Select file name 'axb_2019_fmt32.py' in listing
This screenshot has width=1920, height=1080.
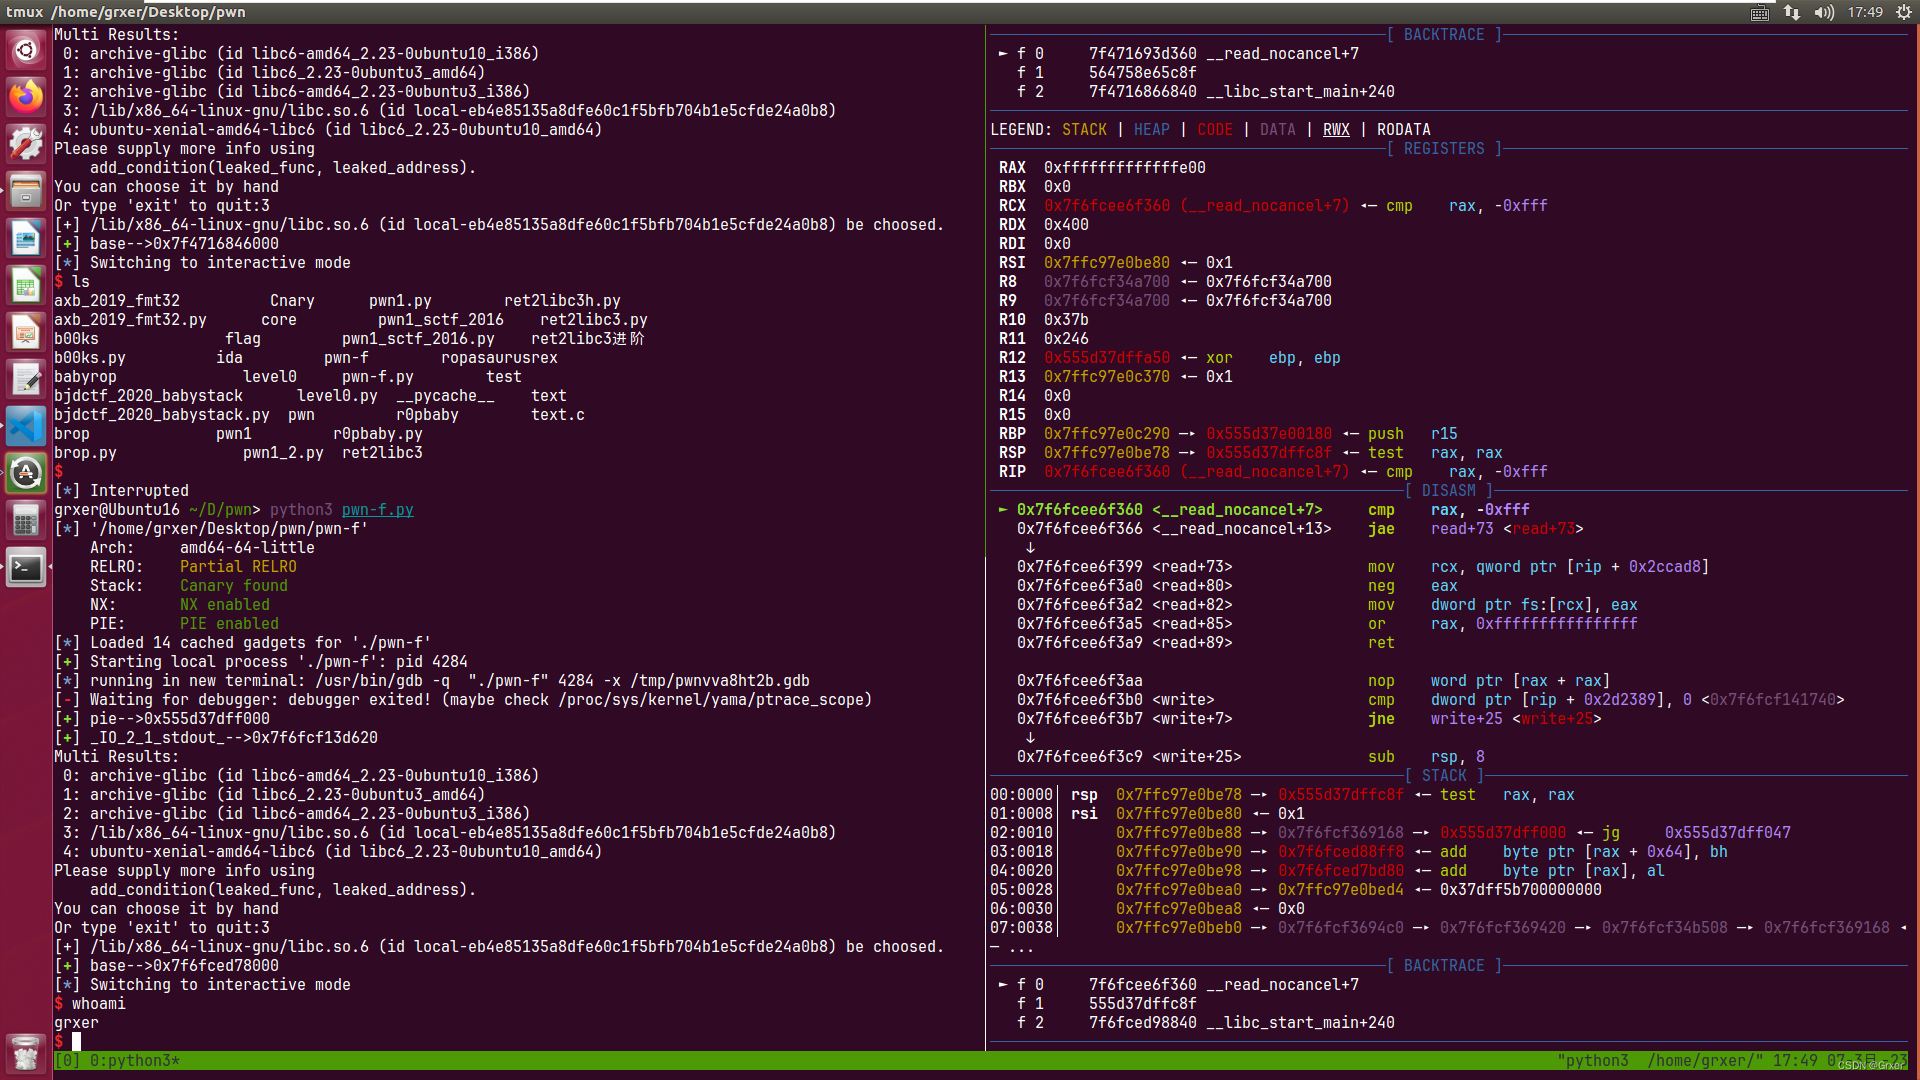[x=130, y=319]
